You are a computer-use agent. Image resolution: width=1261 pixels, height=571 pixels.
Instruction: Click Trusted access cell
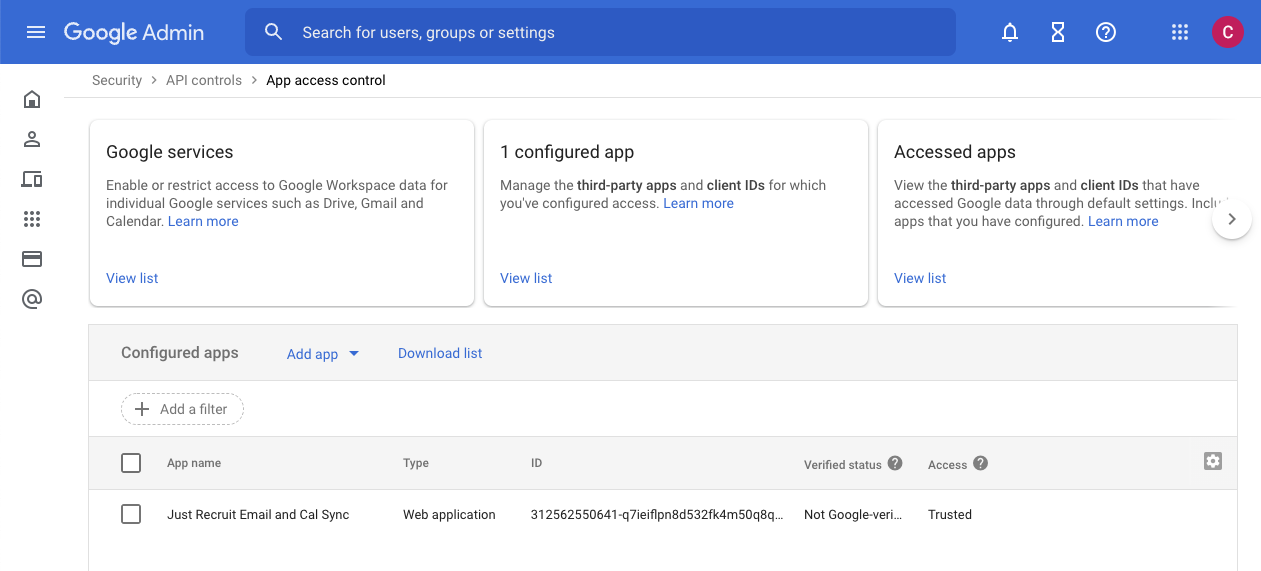tap(950, 514)
